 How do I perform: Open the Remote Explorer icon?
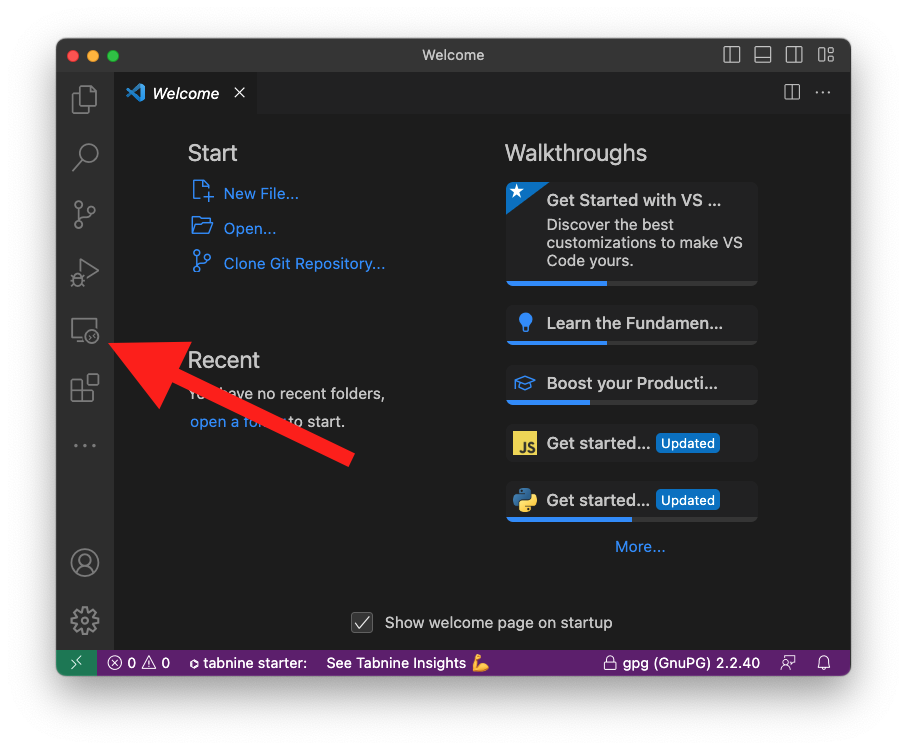[85, 330]
